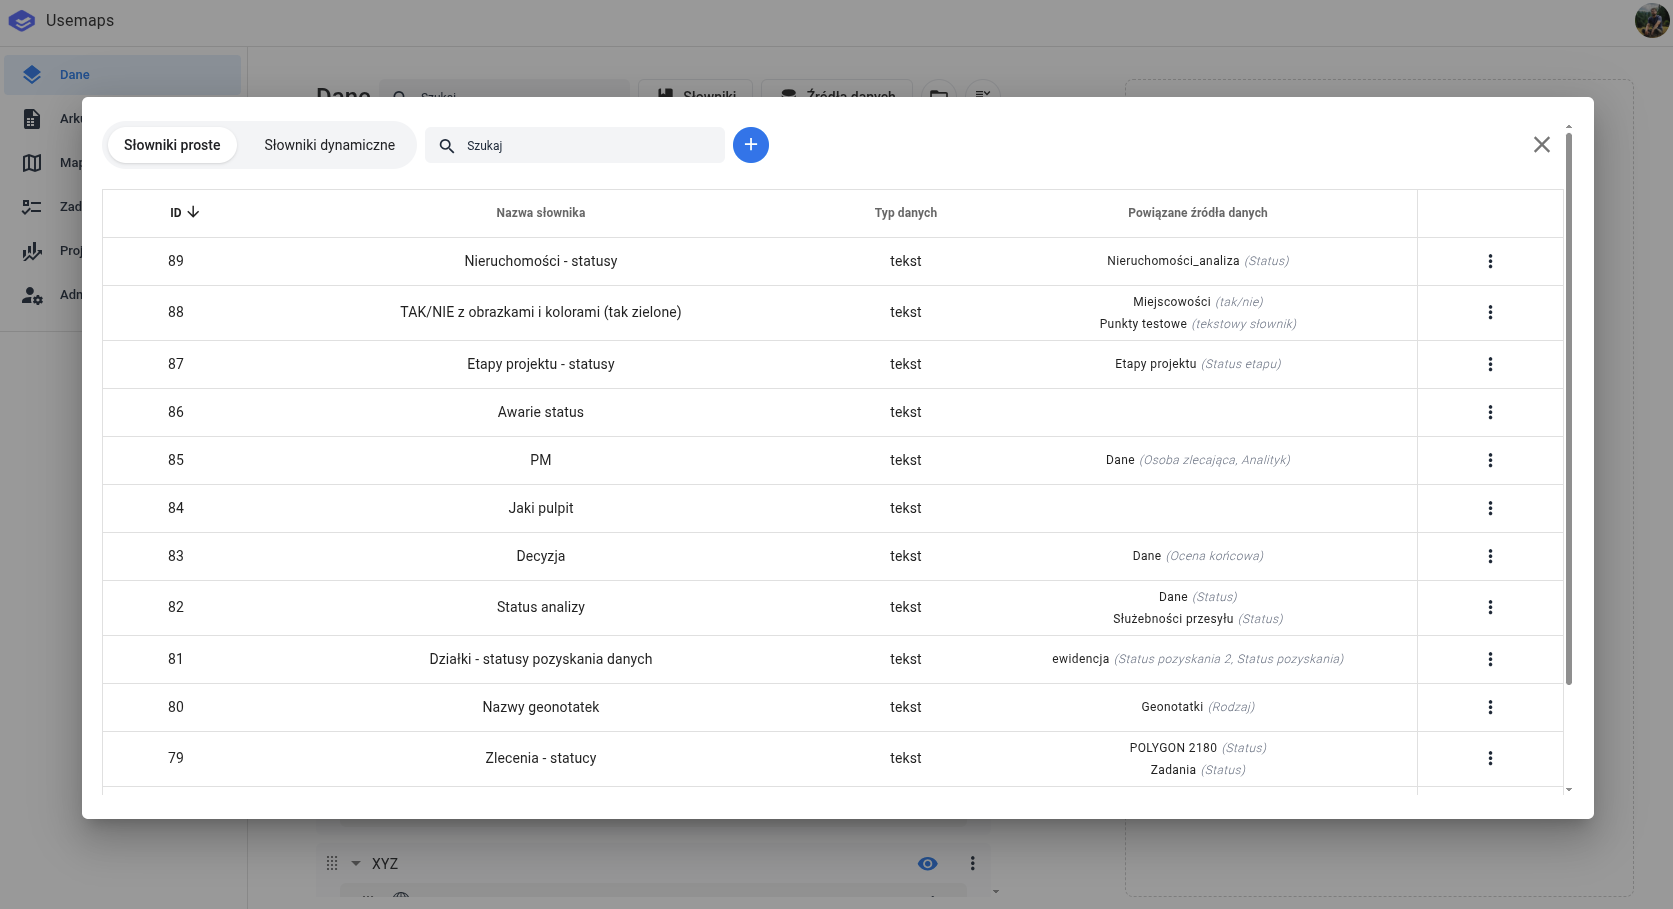Open the XYZ layer three-dot menu
The image size is (1673, 909).
pos(971,863)
